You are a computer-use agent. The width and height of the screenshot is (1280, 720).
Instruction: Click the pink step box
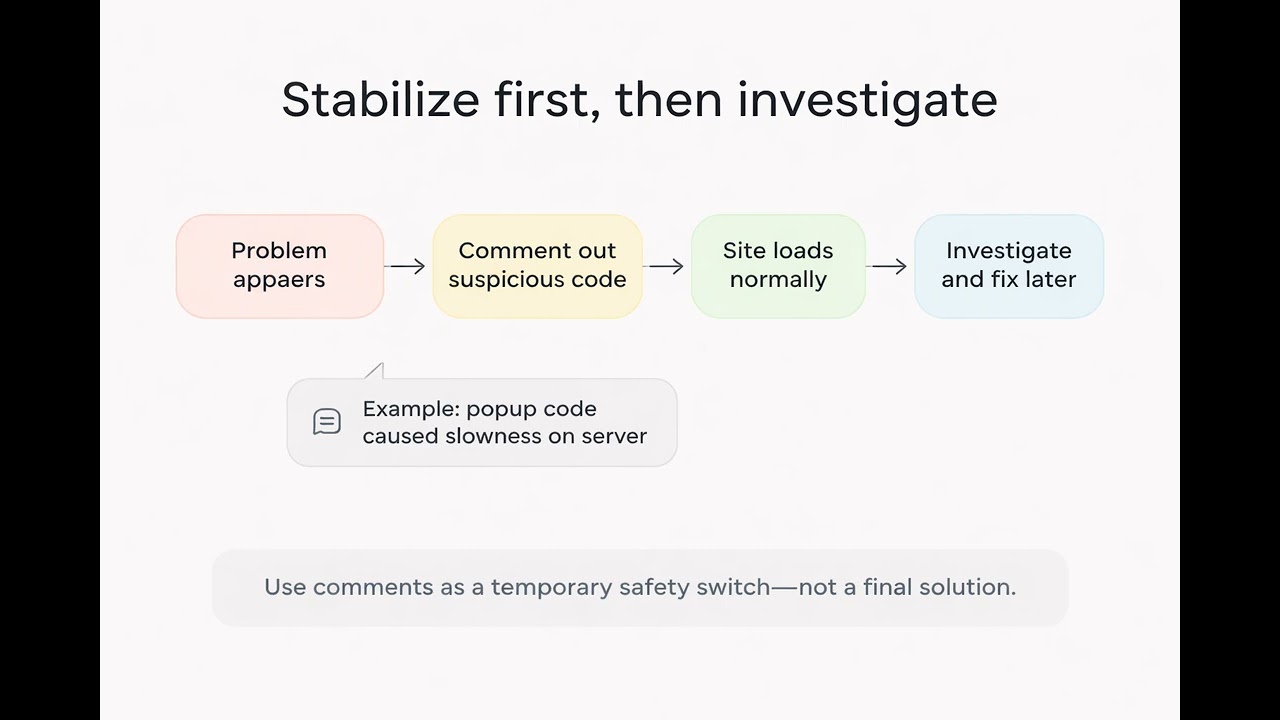pos(280,266)
